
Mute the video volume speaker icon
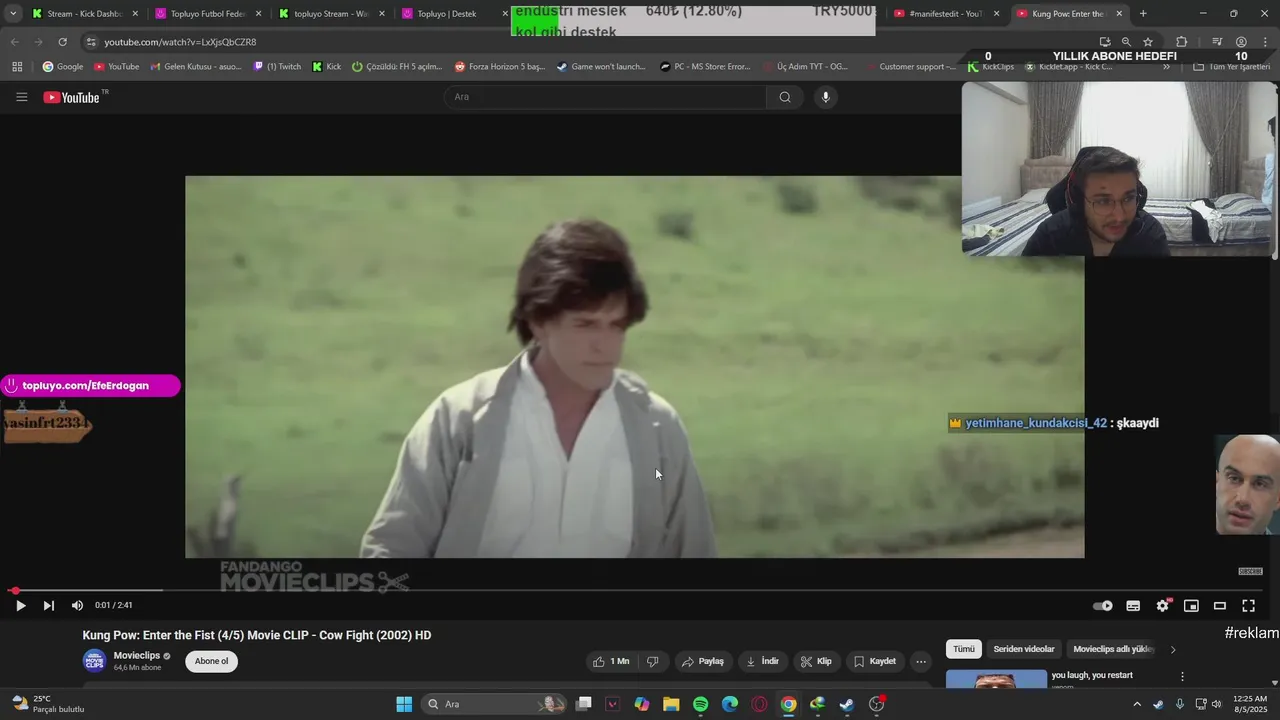point(77,605)
